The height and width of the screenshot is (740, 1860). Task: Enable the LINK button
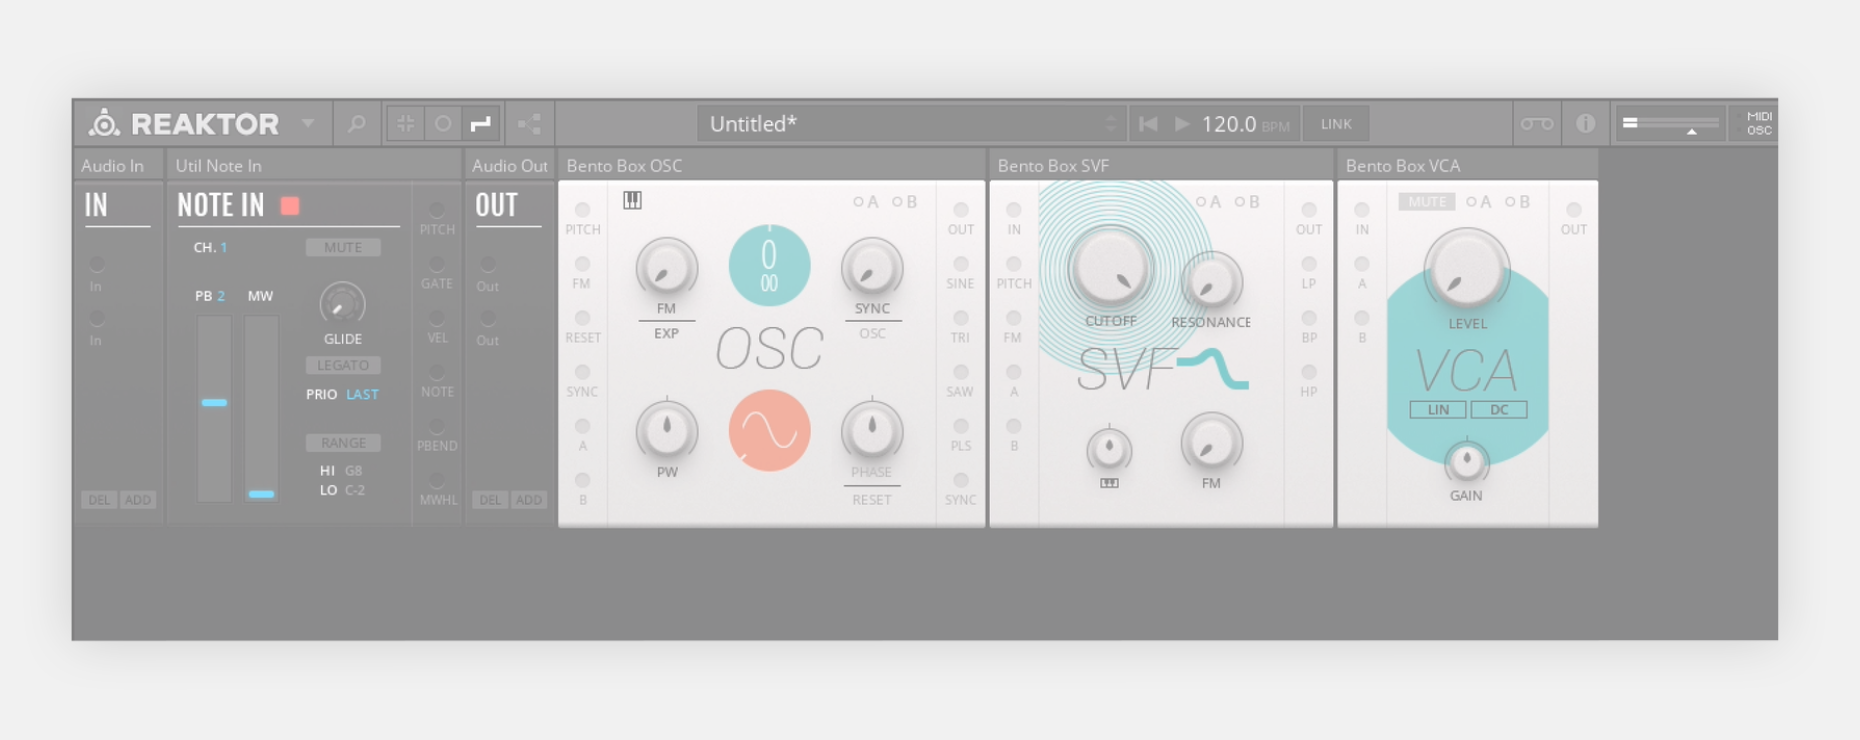[1336, 124]
